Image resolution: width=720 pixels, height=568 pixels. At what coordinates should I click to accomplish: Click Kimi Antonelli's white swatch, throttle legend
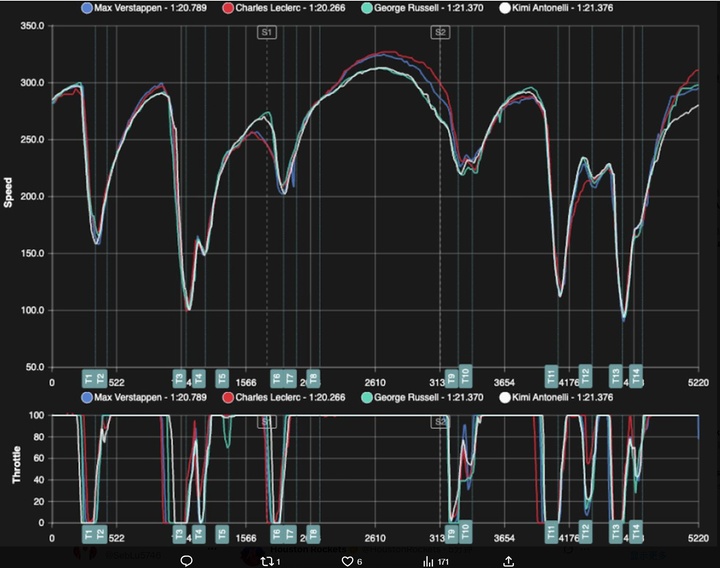pyautogui.click(x=505, y=398)
